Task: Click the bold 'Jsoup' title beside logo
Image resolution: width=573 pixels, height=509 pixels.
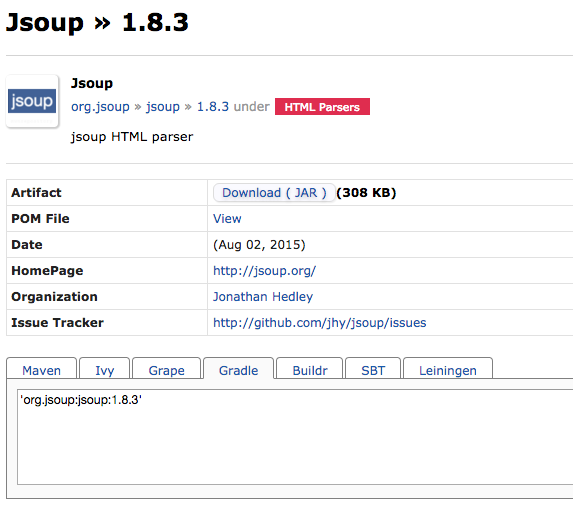Action: pyautogui.click(x=92, y=84)
